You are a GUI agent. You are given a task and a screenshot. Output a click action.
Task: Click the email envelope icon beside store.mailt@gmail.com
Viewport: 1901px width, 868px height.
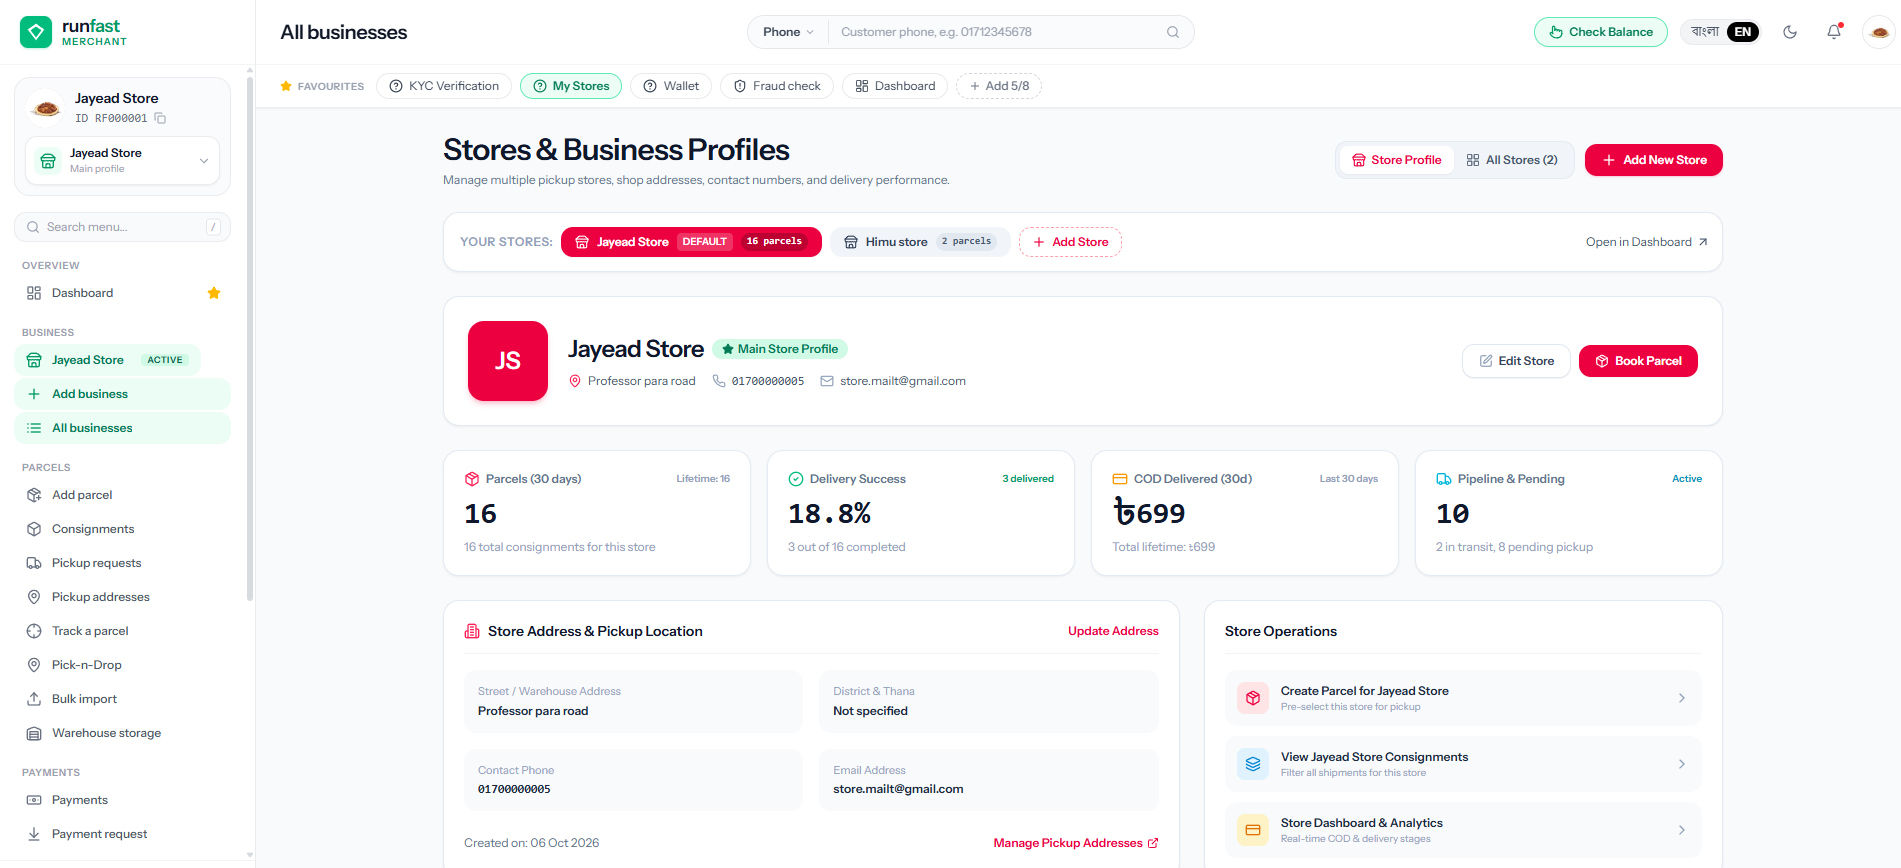tap(827, 381)
